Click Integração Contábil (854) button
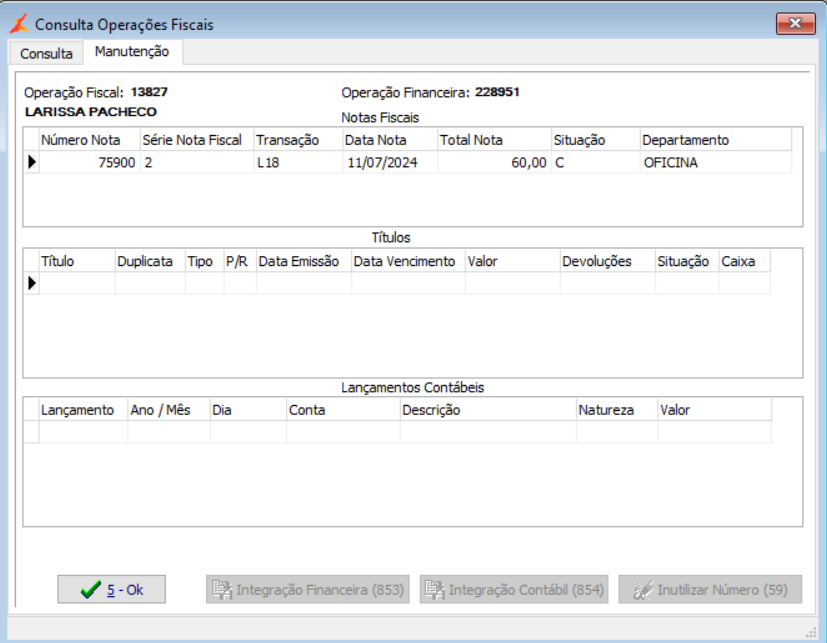Image resolution: width=827 pixels, height=643 pixels. pyautogui.click(x=514, y=589)
